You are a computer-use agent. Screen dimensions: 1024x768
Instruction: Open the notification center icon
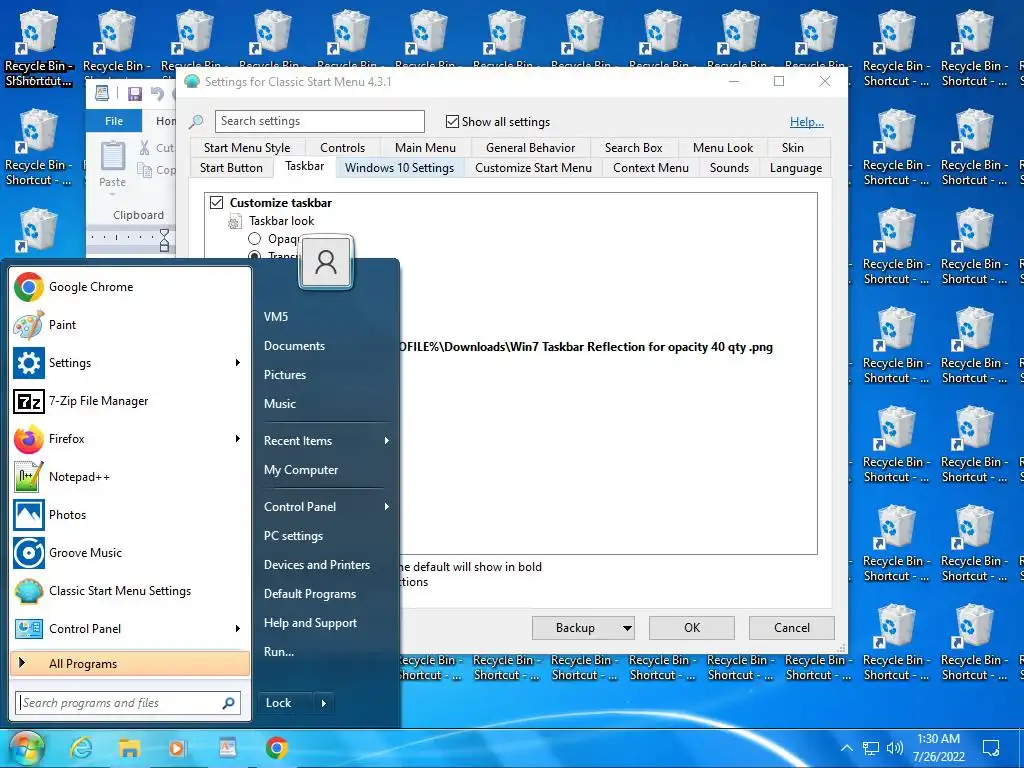click(x=991, y=748)
